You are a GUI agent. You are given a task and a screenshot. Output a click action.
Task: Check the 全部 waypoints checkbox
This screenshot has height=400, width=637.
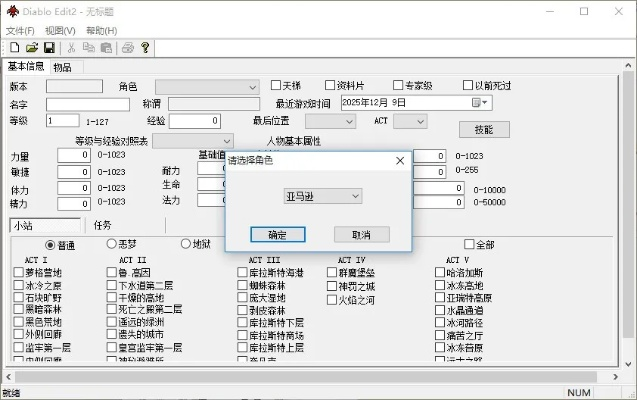click(469, 244)
